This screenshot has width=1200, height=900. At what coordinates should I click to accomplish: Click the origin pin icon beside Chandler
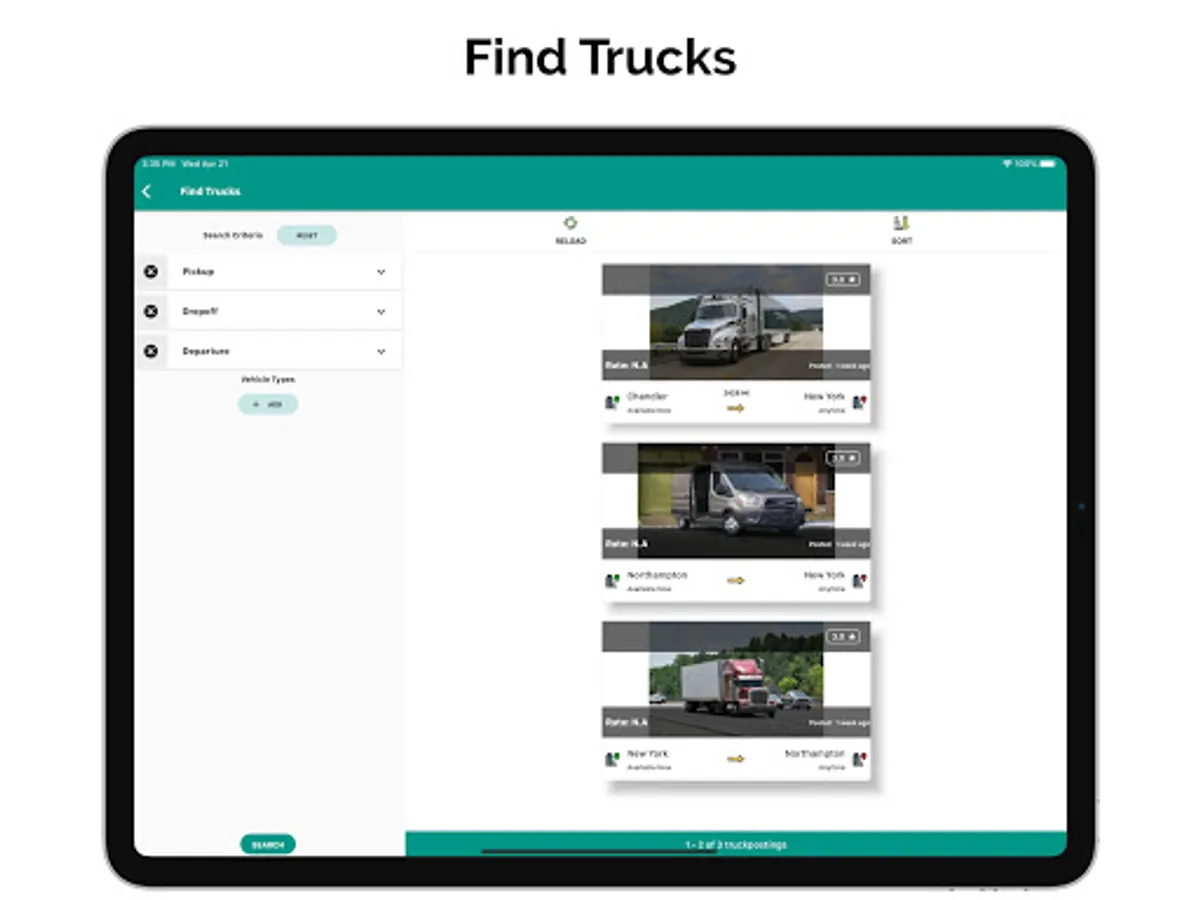612,402
